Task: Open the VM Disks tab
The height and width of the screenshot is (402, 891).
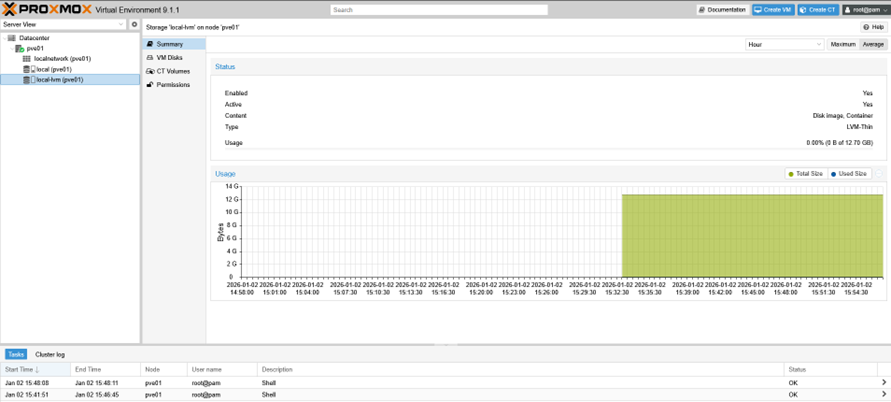Action: click(174, 57)
